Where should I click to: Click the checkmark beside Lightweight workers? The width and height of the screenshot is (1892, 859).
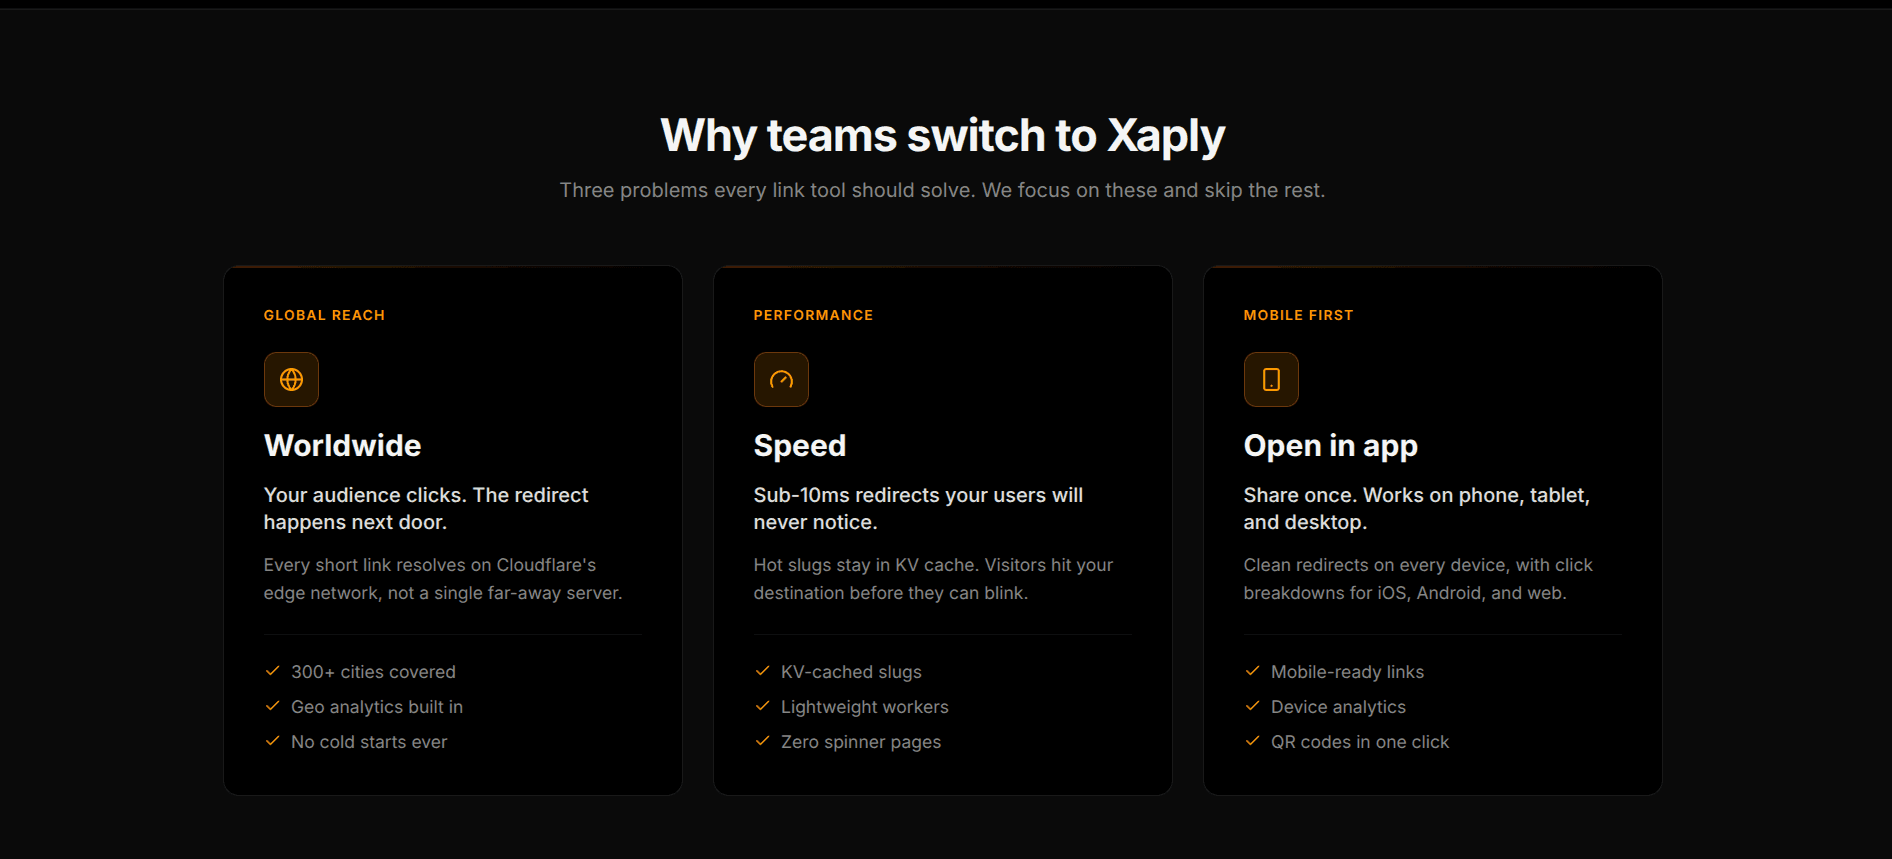click(762, 706)
